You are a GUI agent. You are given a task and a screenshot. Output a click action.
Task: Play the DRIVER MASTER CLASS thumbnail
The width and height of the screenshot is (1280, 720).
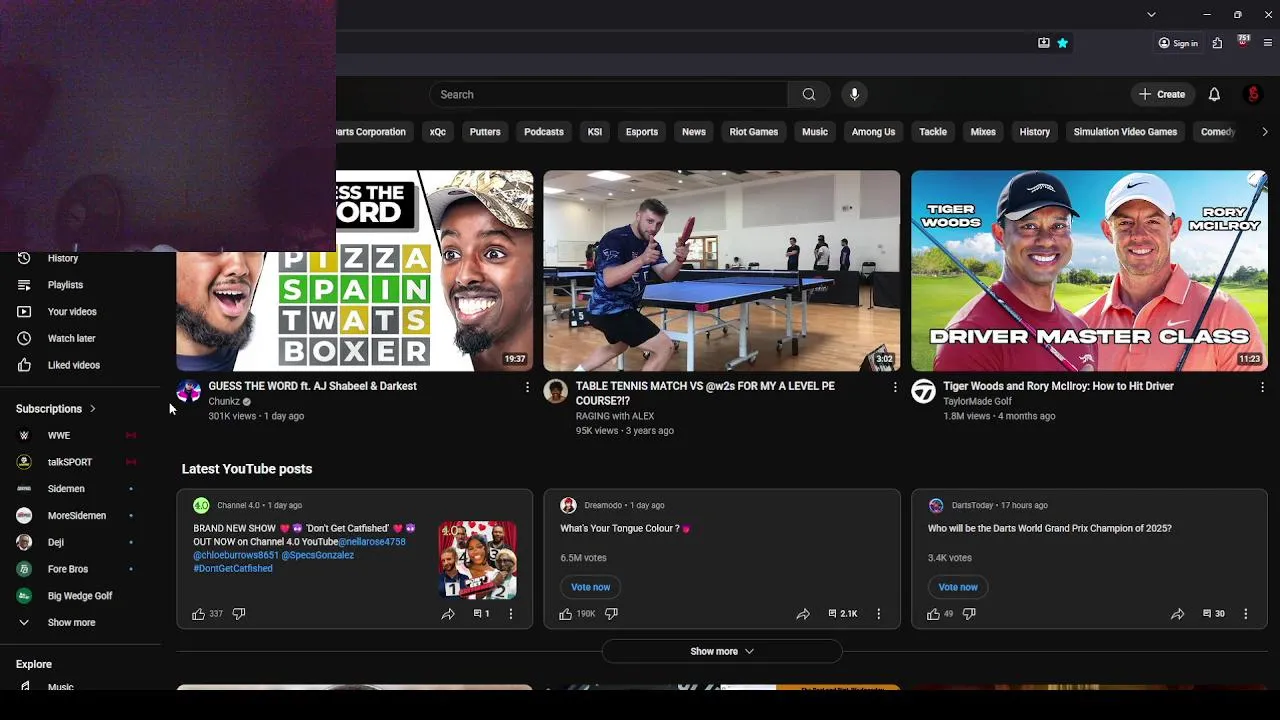click(1089, 271)
